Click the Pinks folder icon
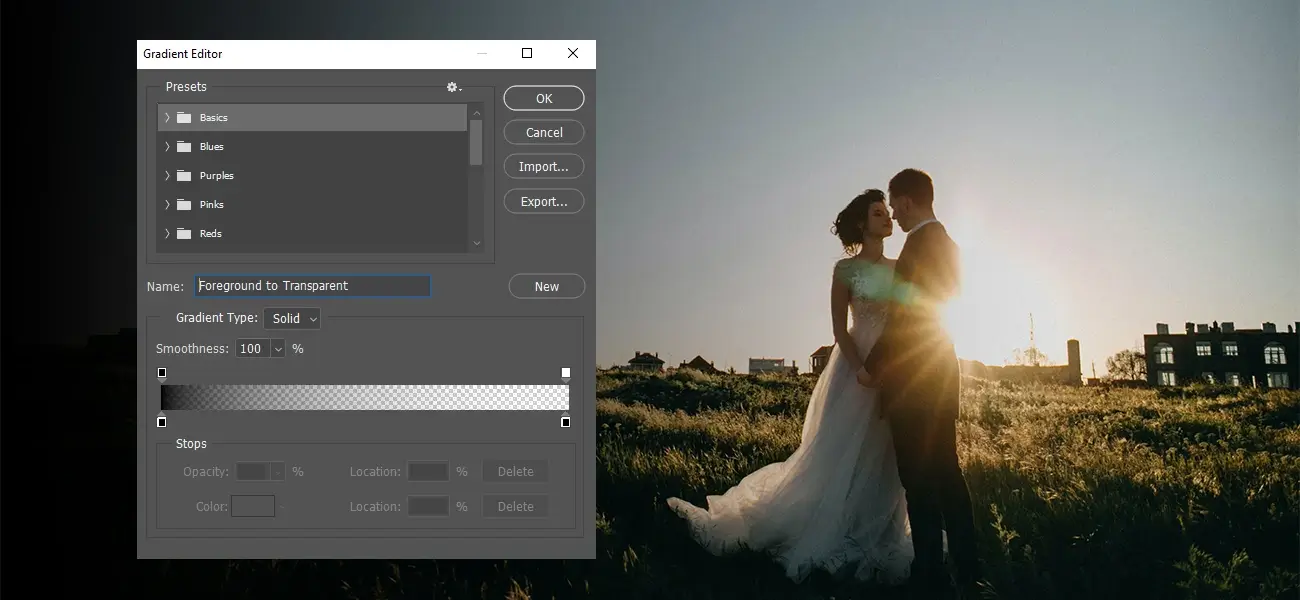Viewport: 1300px width, 600px height. 184,204
